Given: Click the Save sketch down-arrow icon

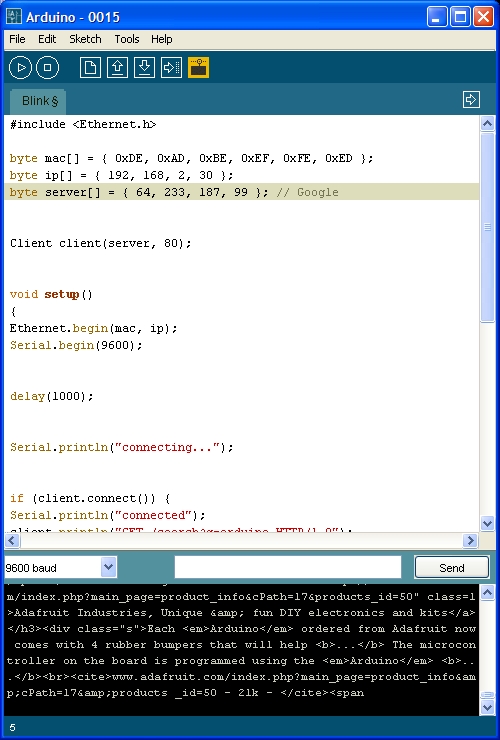Looking at the screenshot, I should pyautogui.click(x=144, y=67).
